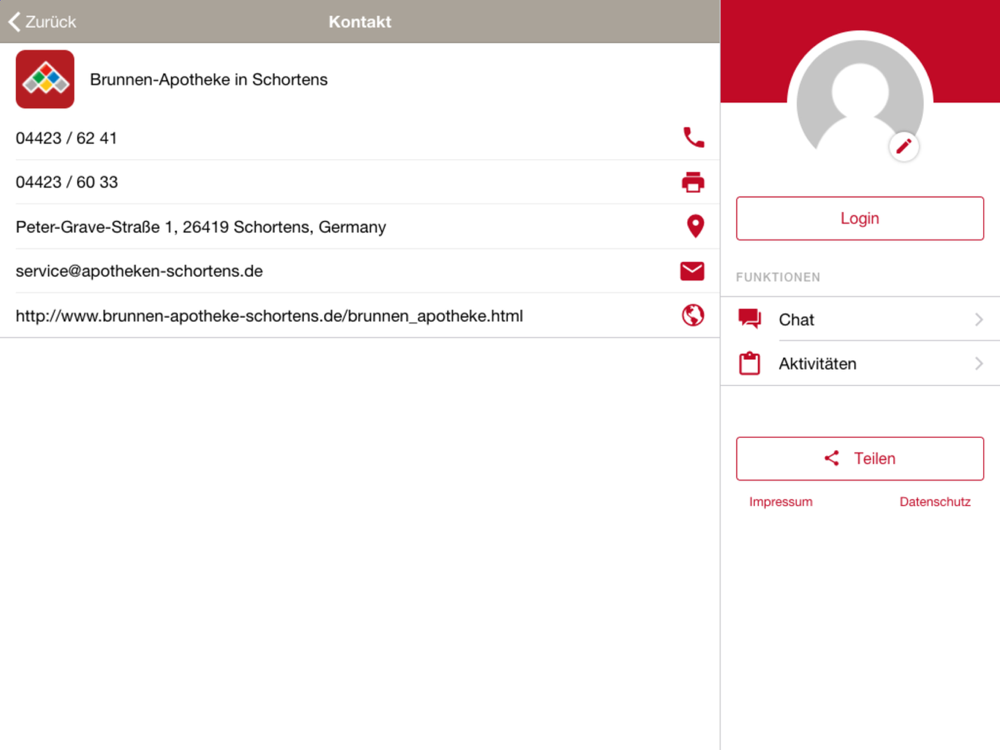
Task: Open the Impressum link
Action: tap(781, 502)
